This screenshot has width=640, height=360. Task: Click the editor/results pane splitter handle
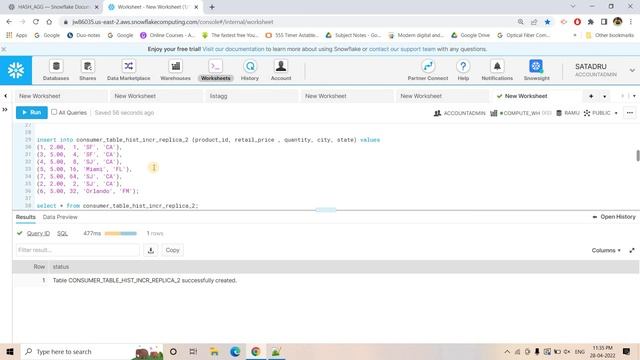pyautogui.click(x=326, y=210)
